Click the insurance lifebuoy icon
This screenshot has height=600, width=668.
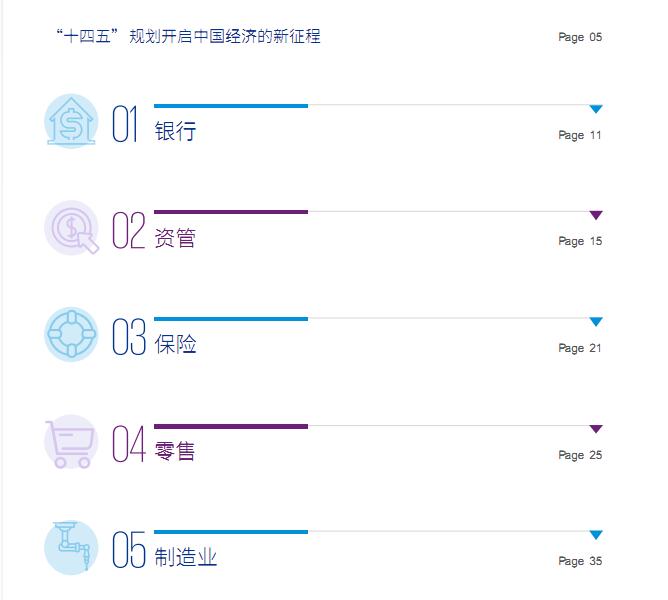click(71, 335)
